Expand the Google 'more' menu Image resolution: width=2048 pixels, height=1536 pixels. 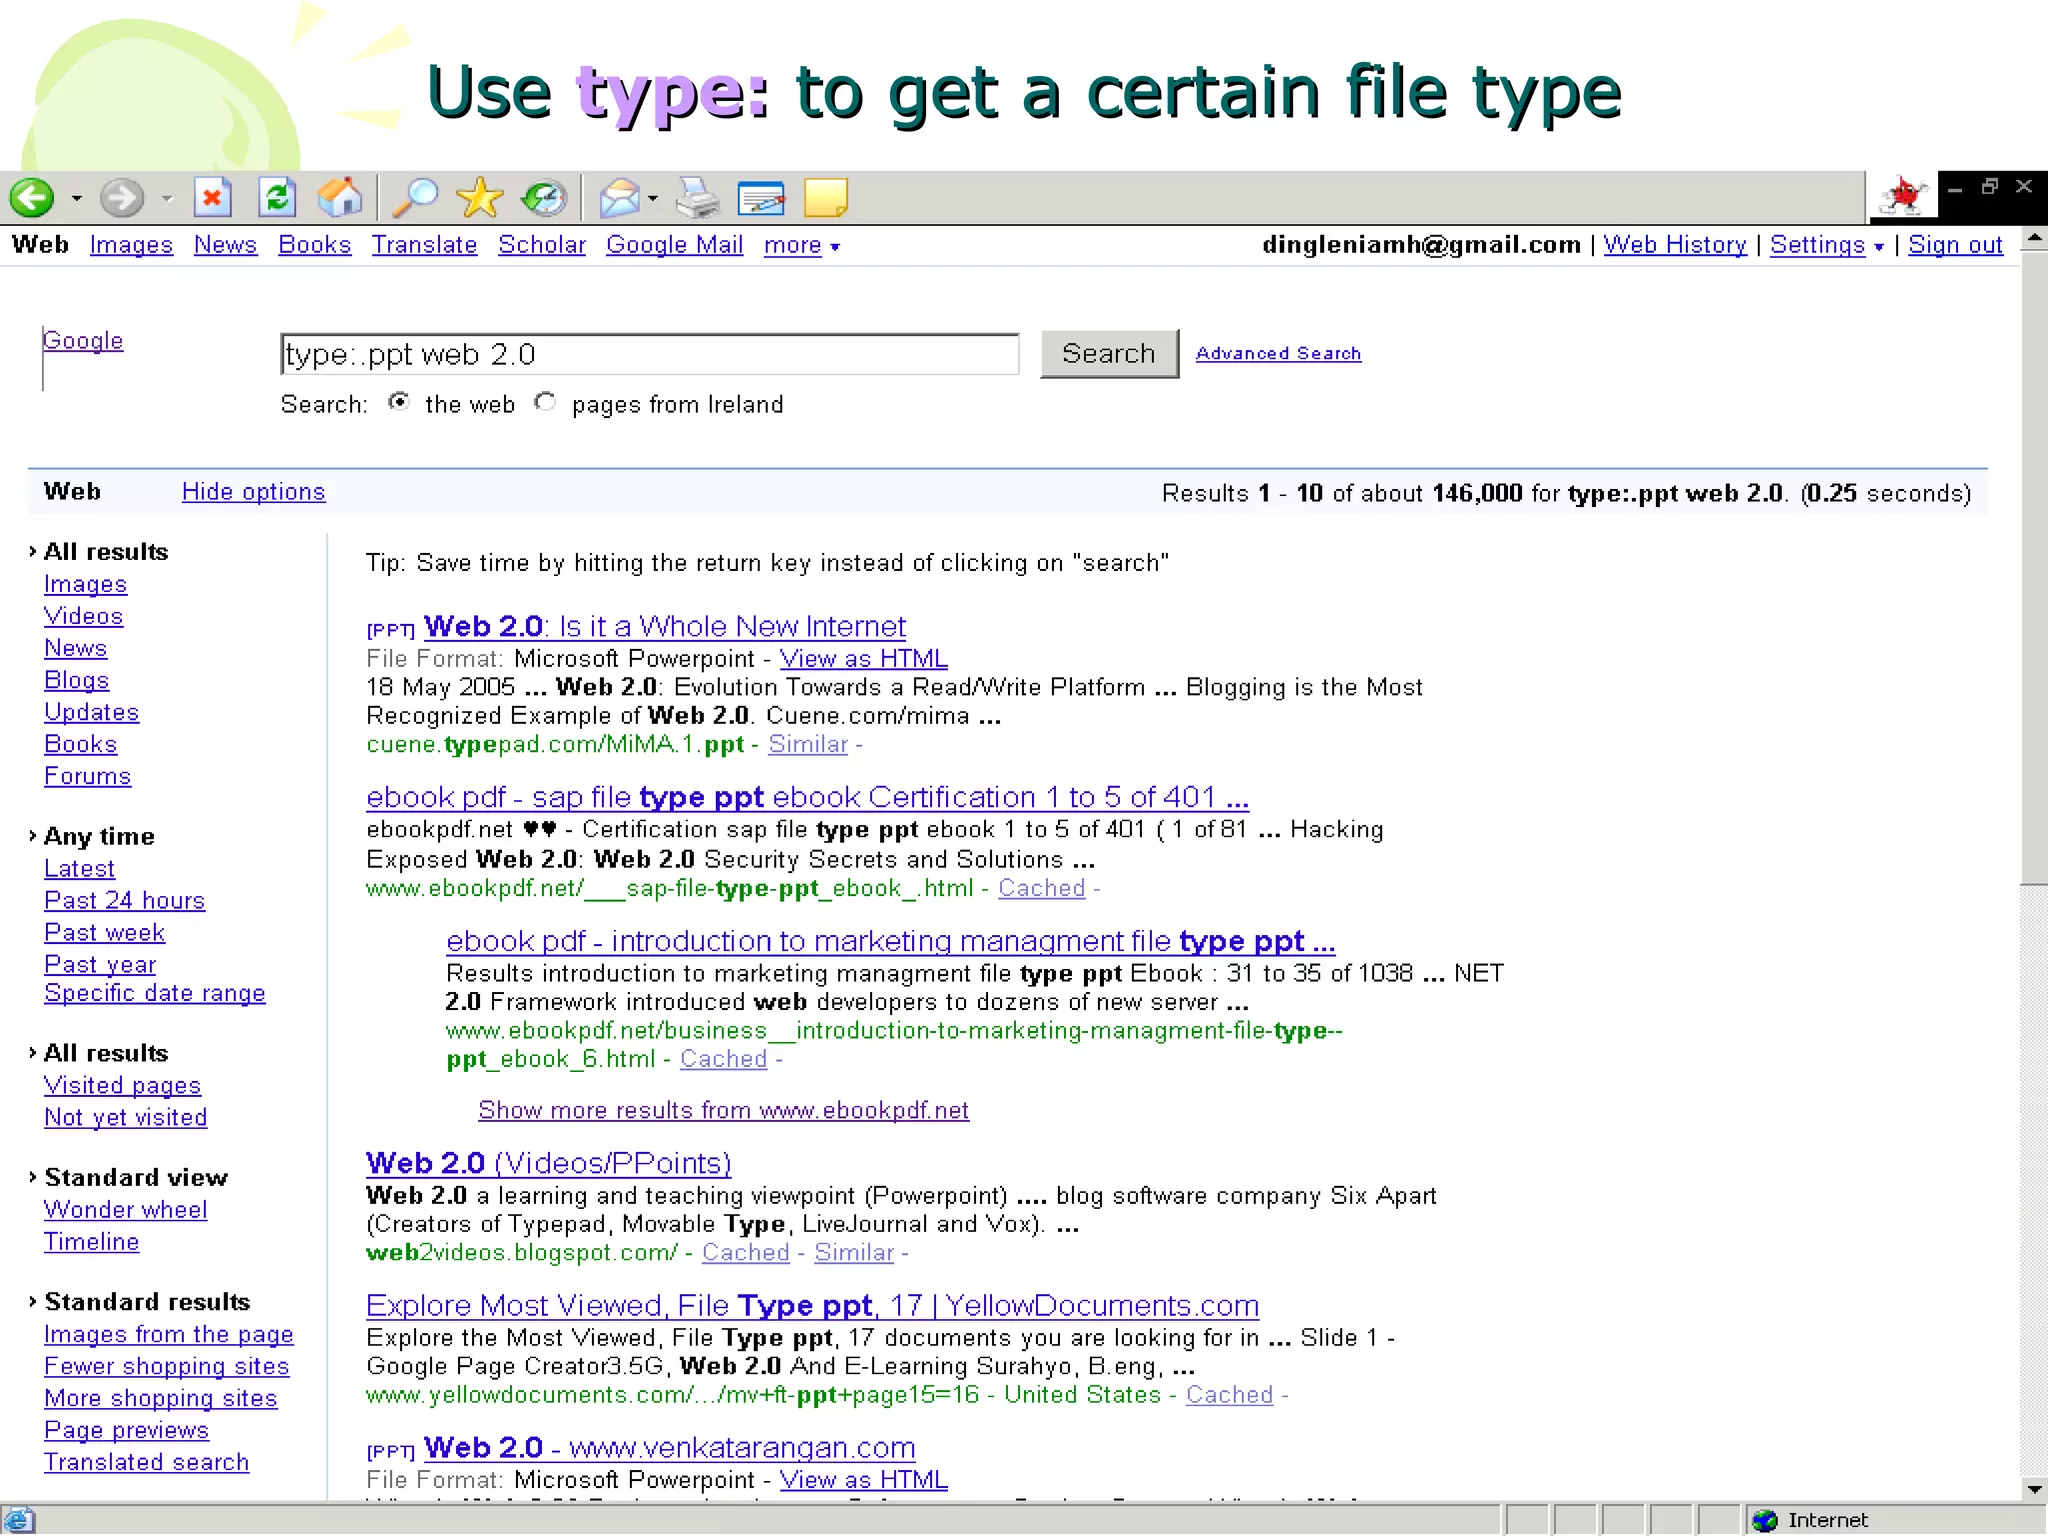(802, 245)
